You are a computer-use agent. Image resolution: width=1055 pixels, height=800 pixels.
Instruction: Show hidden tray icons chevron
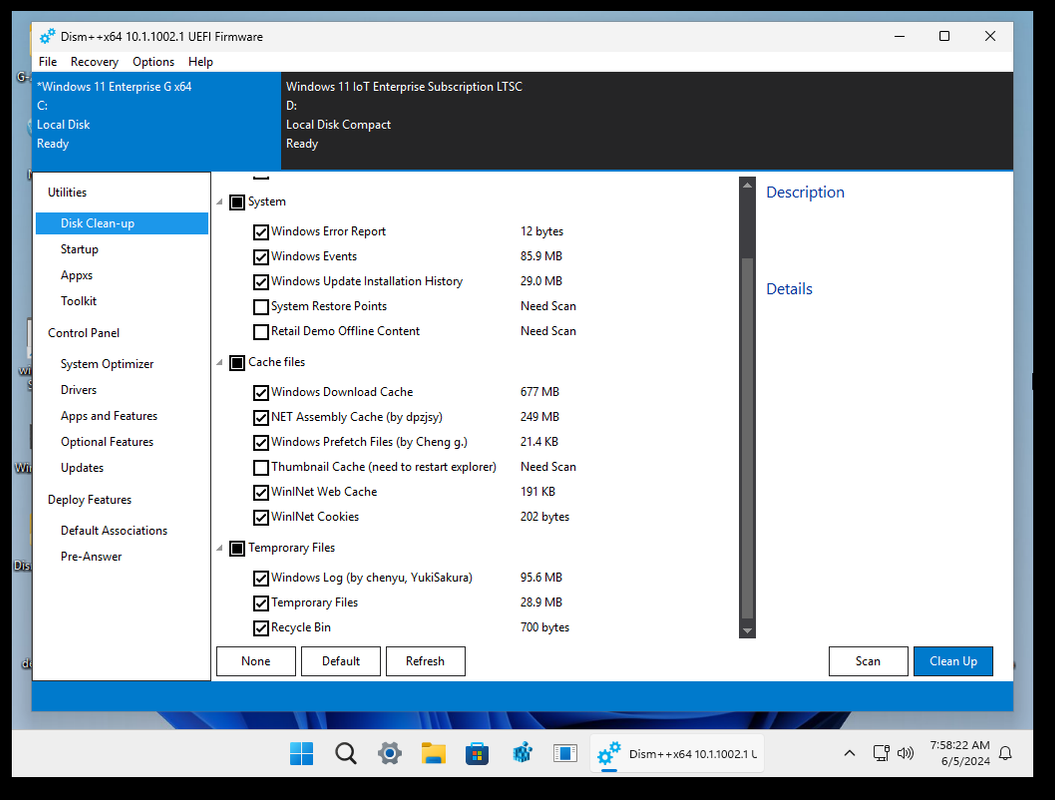[850, 754]
